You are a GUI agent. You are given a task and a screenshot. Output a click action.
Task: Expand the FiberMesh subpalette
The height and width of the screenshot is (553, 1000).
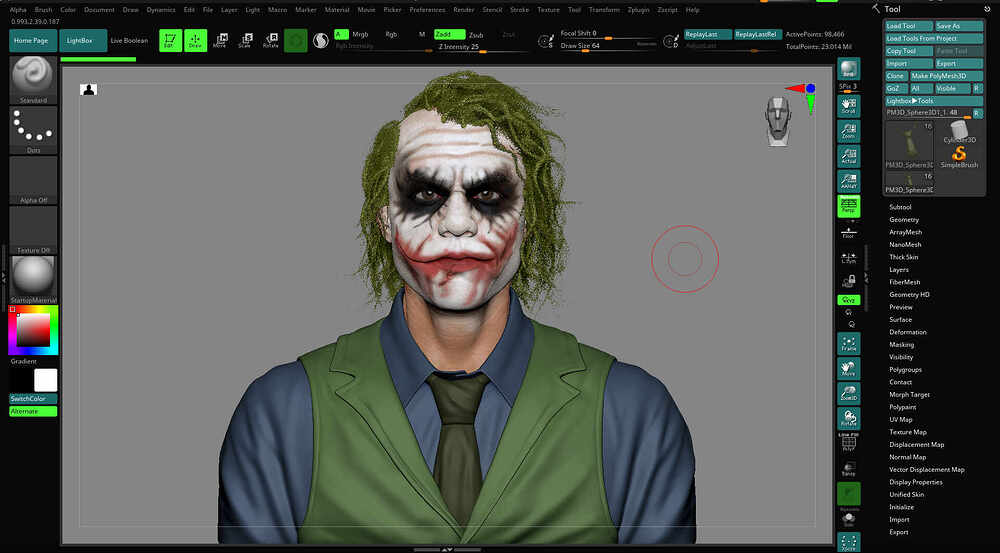pyautogui.click(x=904, y=282)
